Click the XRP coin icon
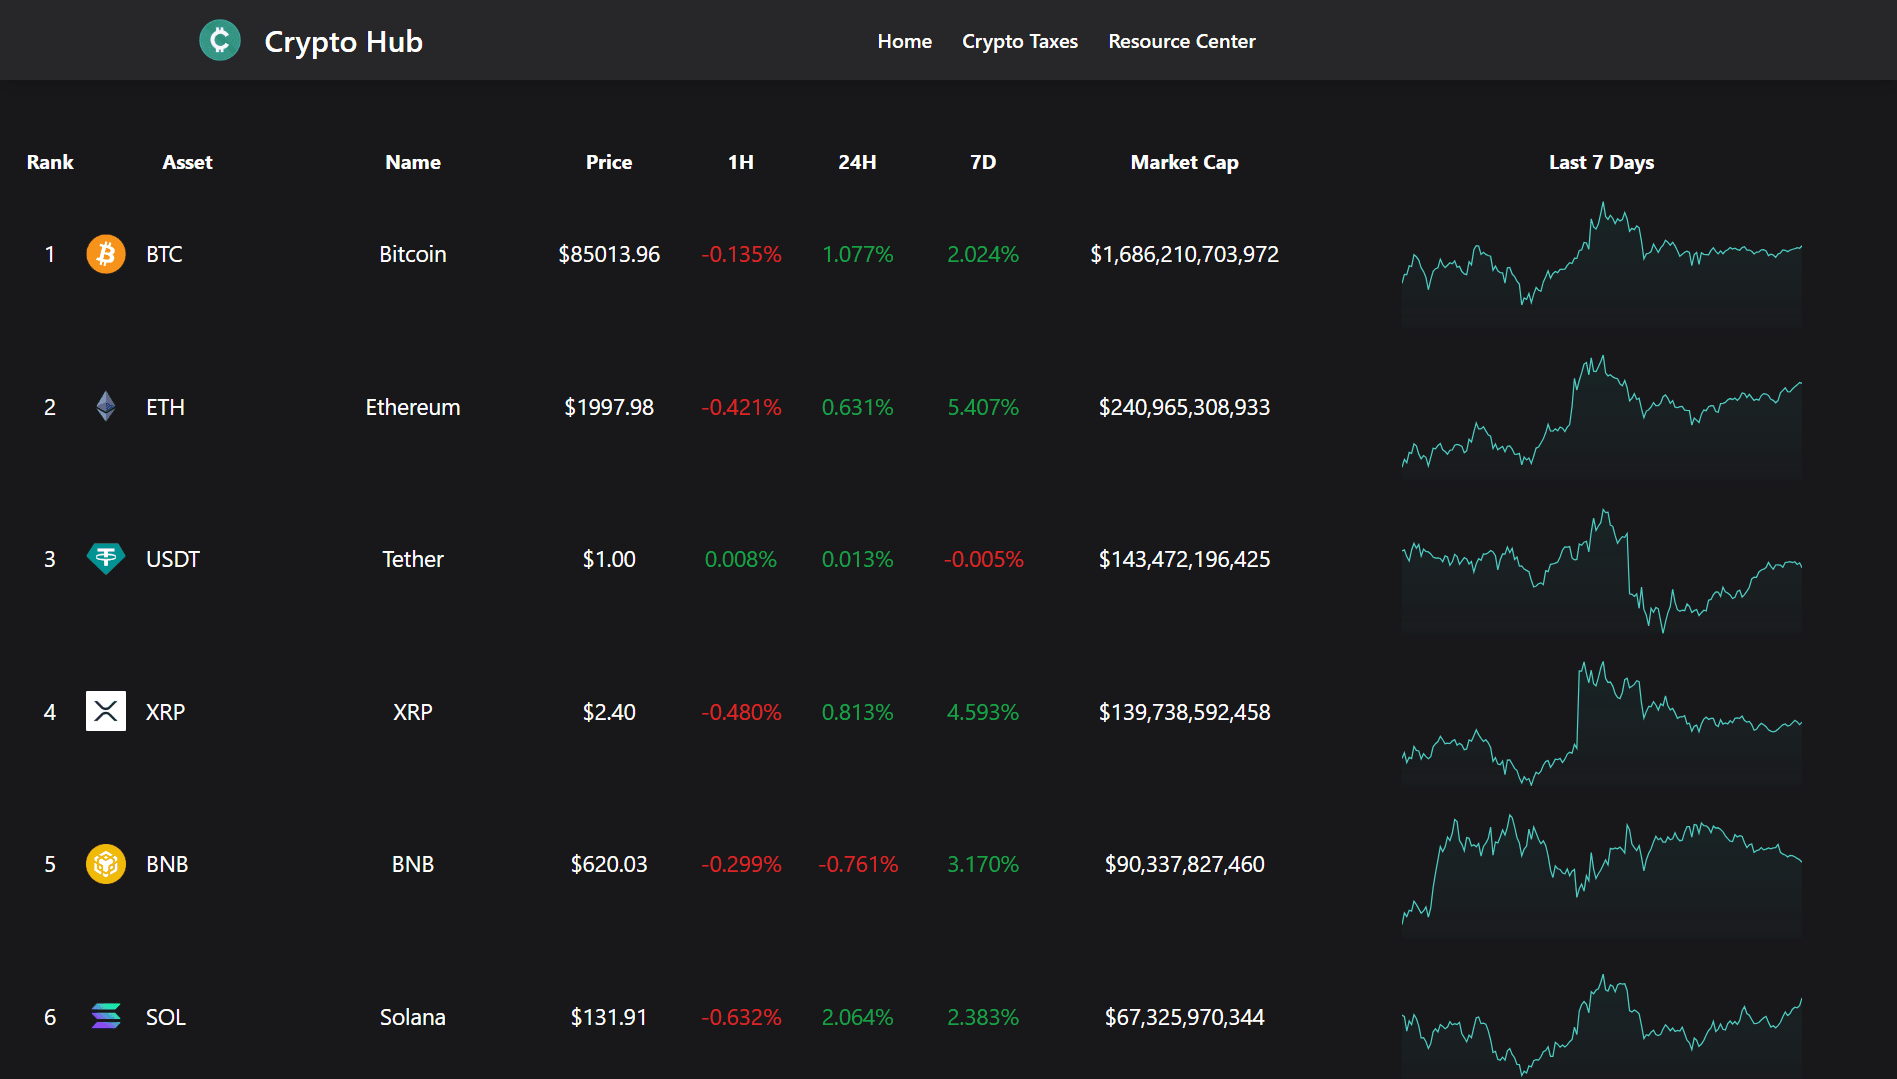 click(x=104, y=711)
